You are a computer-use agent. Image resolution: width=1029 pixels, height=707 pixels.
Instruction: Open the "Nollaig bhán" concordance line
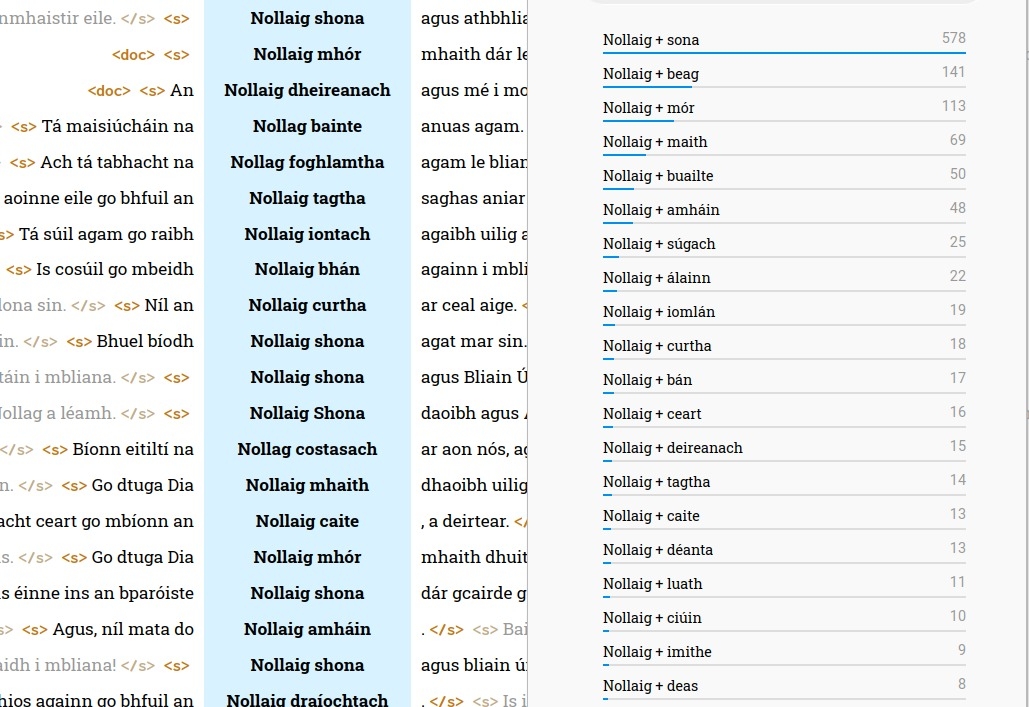(307, 269)
